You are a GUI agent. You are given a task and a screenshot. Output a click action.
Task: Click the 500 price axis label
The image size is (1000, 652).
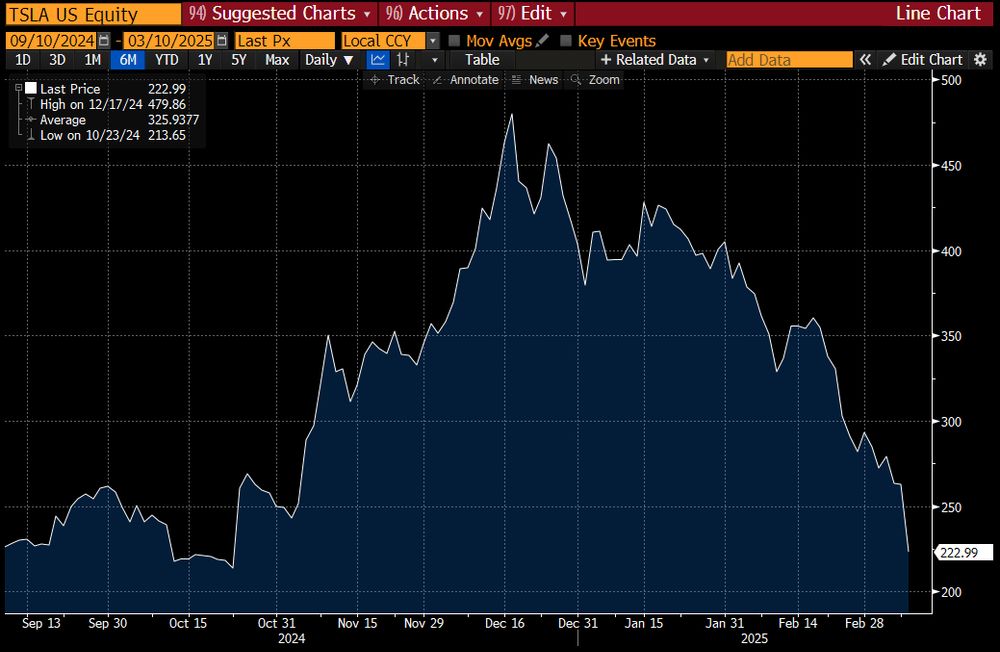tap(951, 80)
